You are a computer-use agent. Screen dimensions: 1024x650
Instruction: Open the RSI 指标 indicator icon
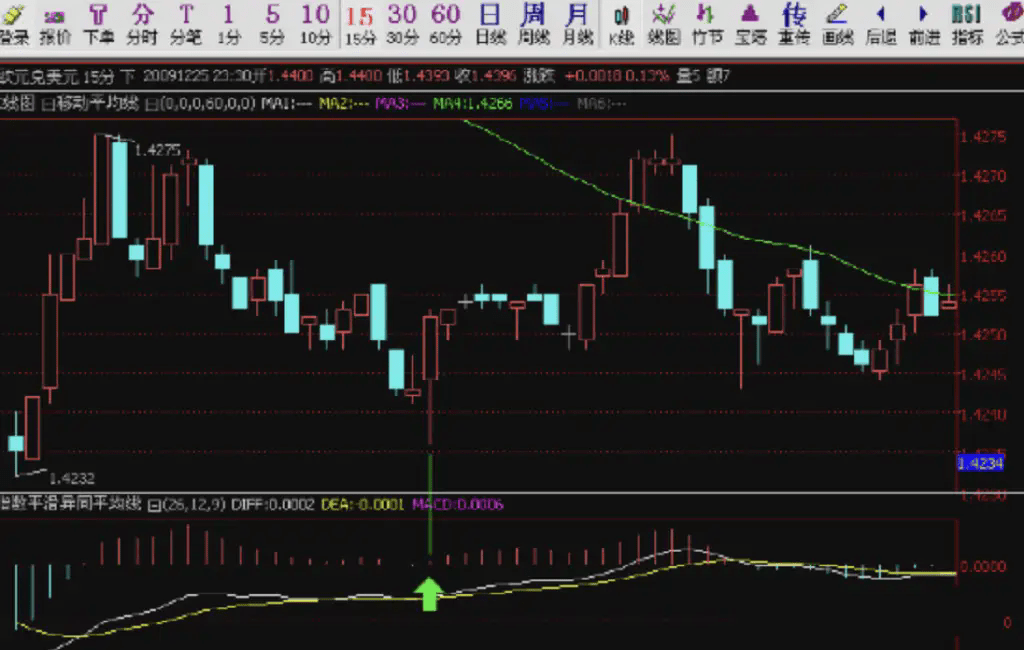[967, 24]
